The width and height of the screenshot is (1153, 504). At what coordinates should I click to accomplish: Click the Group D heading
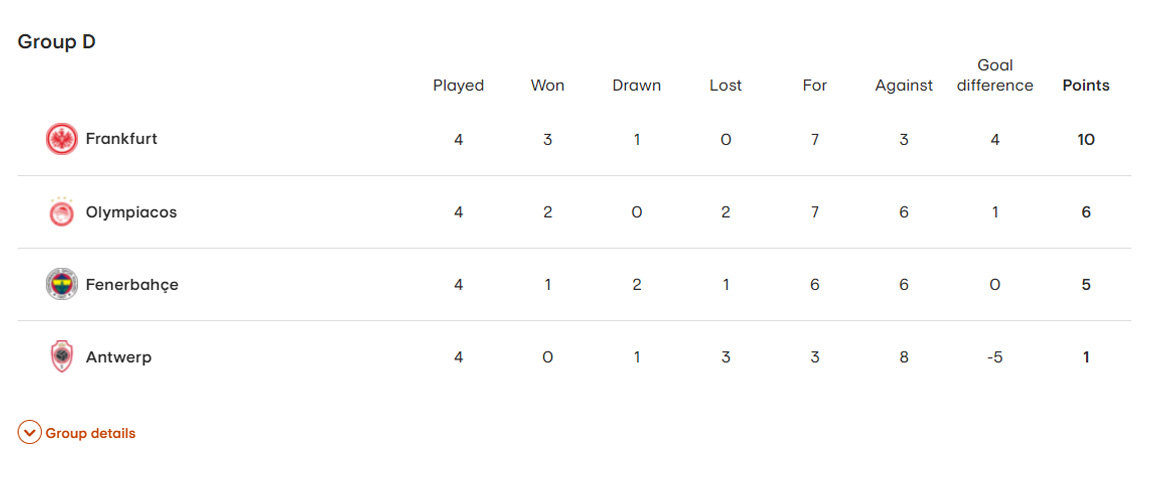(57, 42)
